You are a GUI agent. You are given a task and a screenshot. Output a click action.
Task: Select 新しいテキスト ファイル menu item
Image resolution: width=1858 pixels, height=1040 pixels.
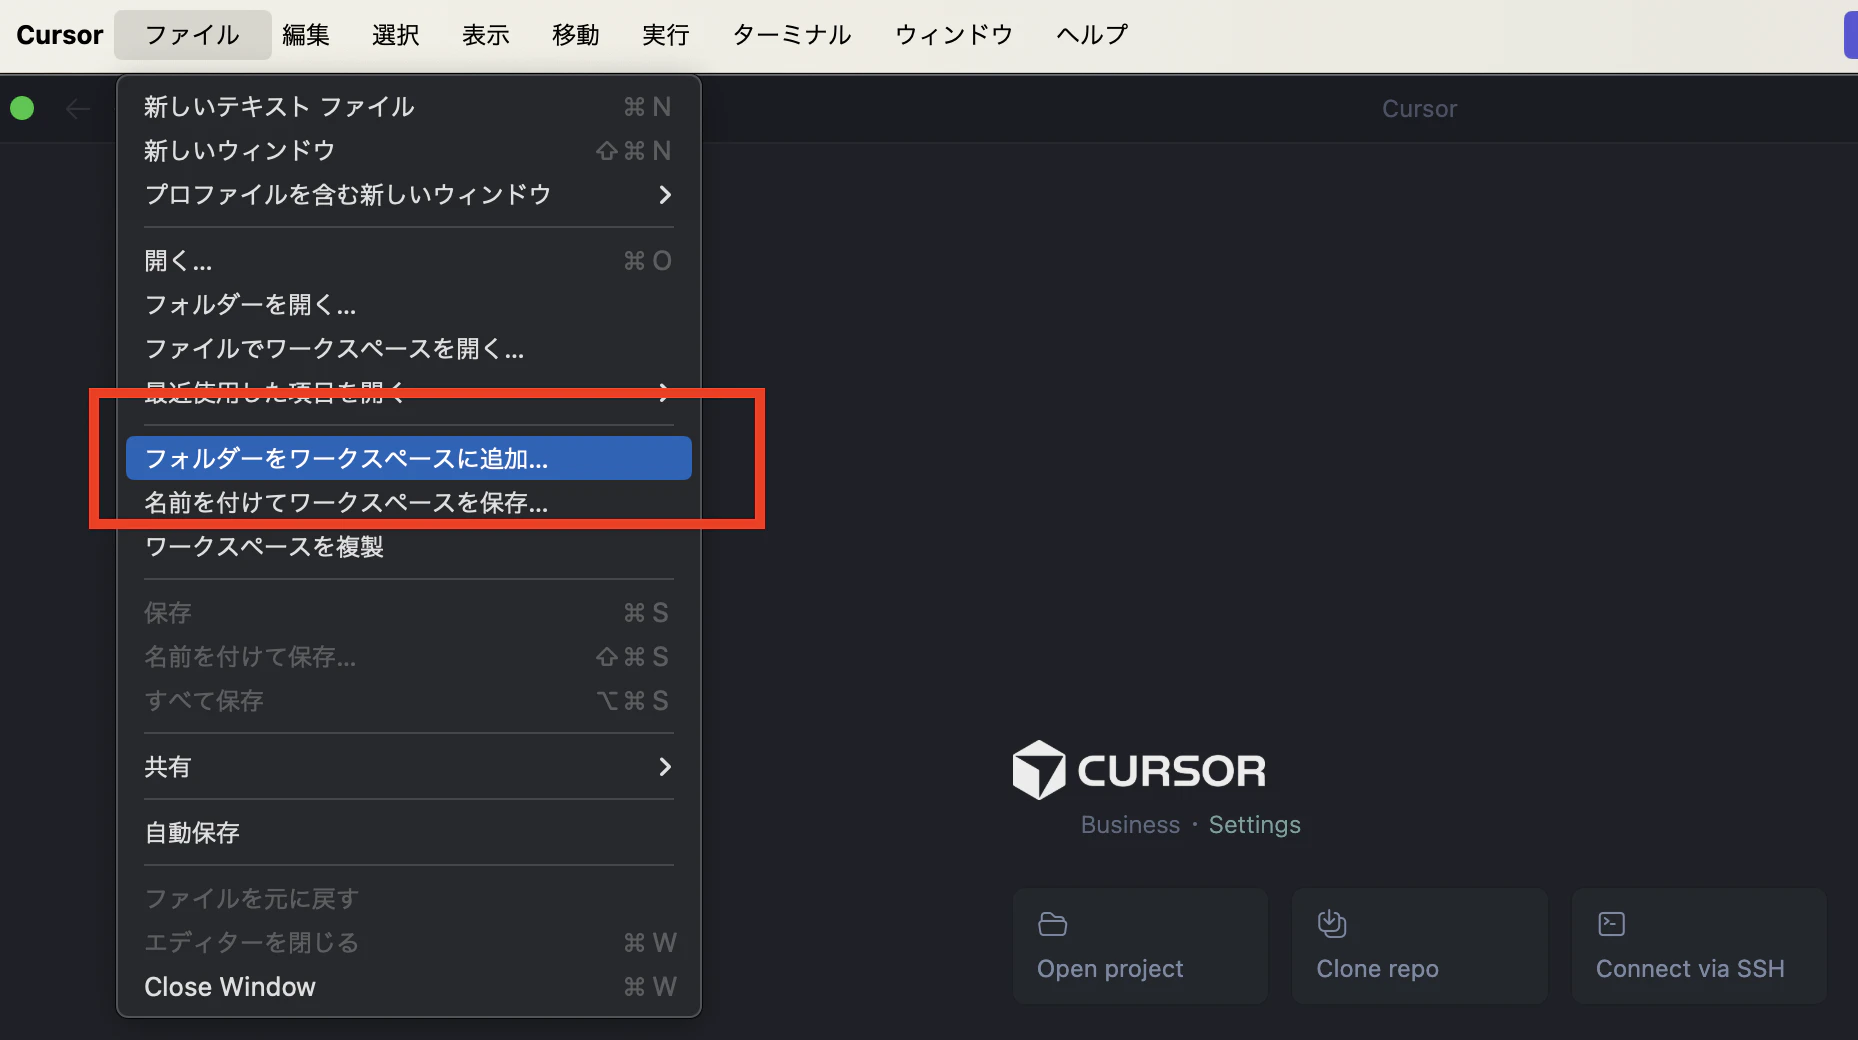pos(409,107)
